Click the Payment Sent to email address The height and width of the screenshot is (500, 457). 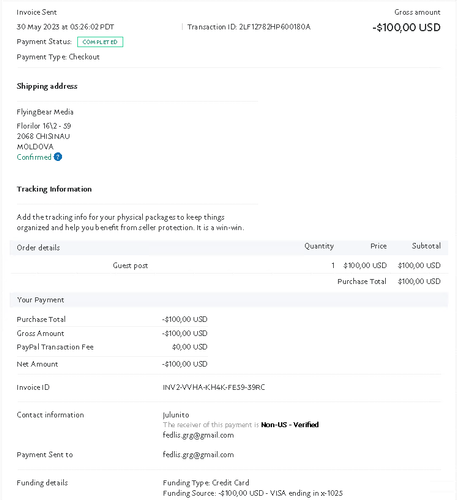point(198,455)
